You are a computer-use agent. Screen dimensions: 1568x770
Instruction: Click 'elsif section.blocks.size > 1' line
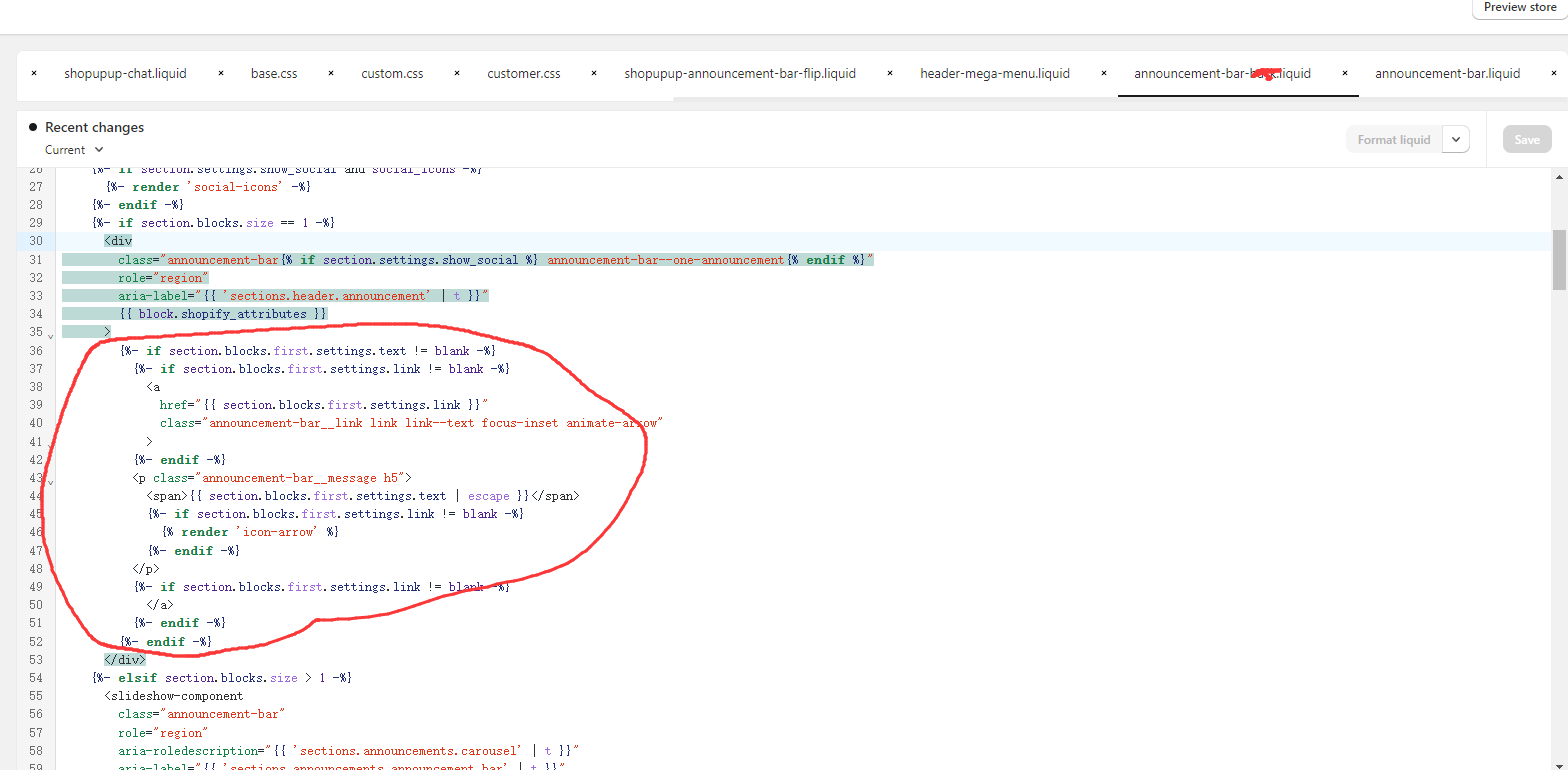point(221,677)
